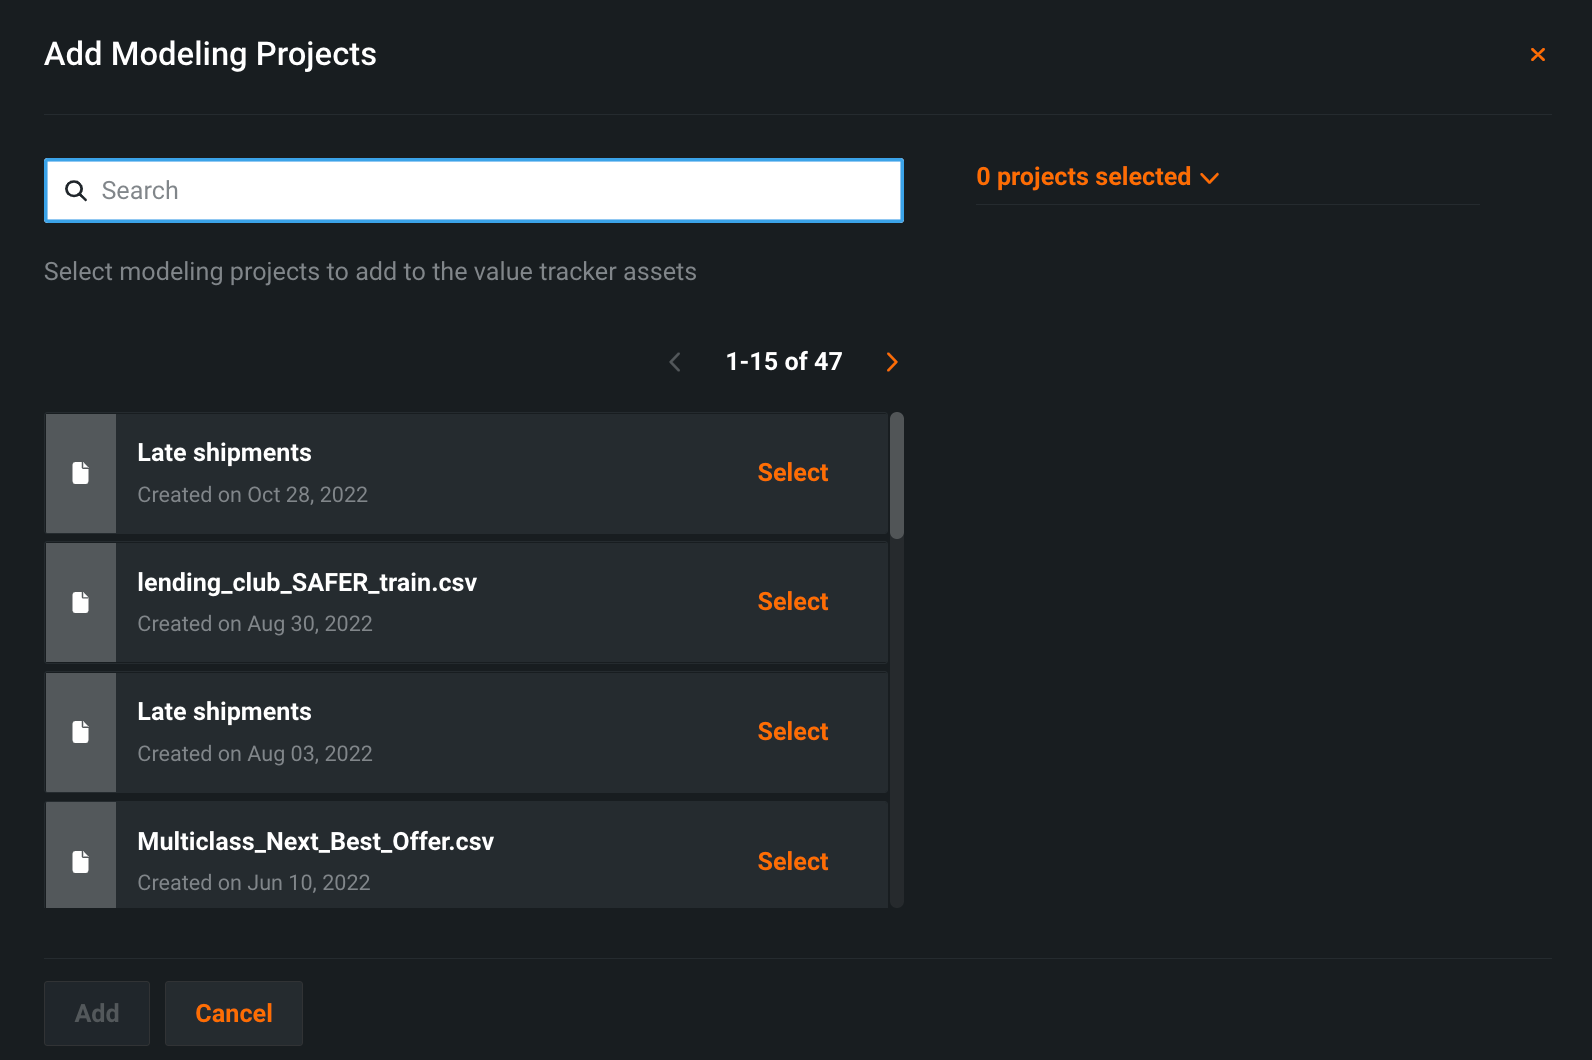Click the lending_club_SAFER_train.csv project name
Screen dimensions: 1592x1060
(307, 583)
